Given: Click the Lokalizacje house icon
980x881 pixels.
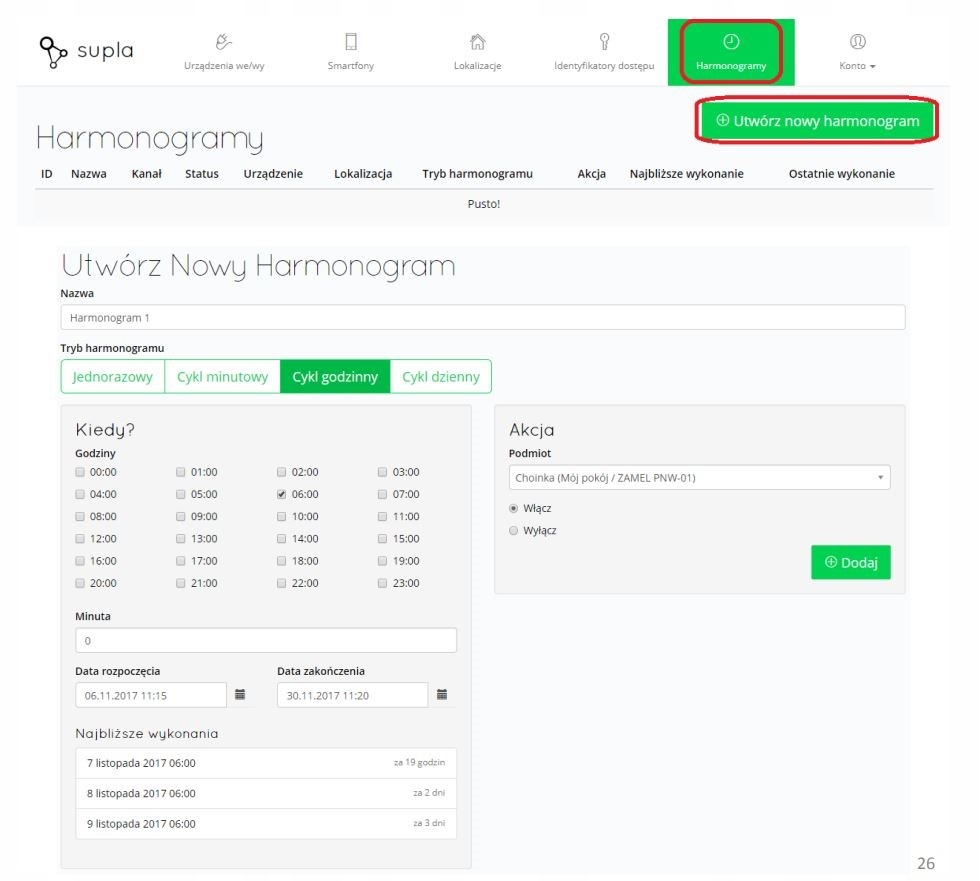Looking at the screenshot, I should click(x=477, y=42).
